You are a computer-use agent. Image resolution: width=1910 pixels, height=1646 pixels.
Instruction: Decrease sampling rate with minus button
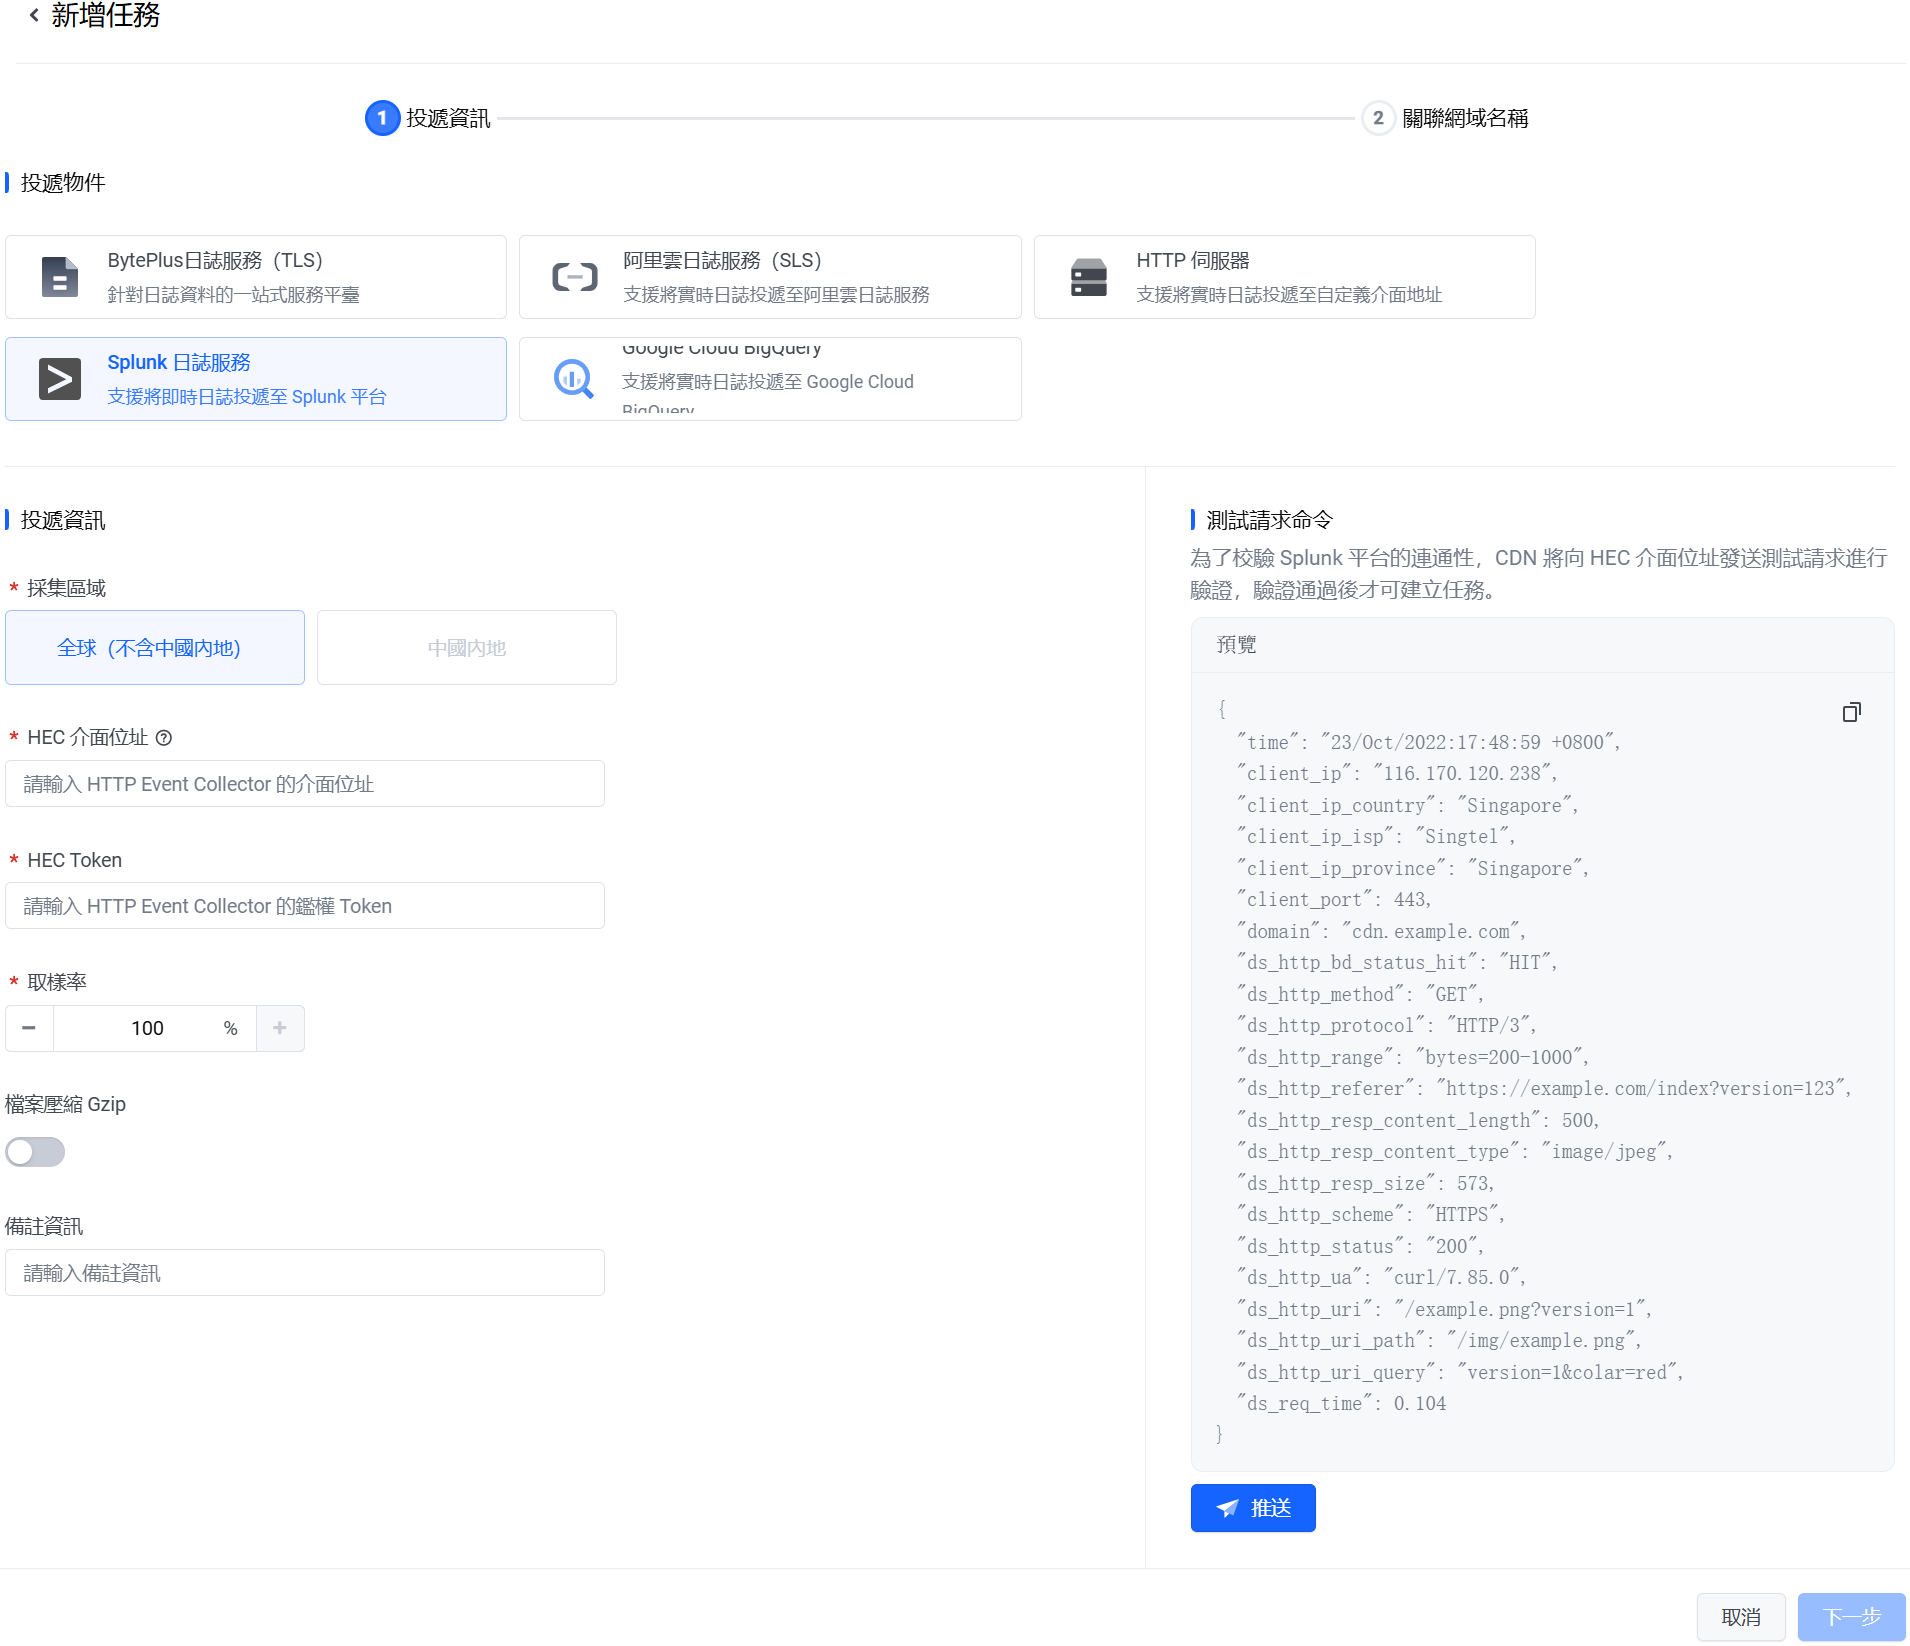[x=29, y=1028]
